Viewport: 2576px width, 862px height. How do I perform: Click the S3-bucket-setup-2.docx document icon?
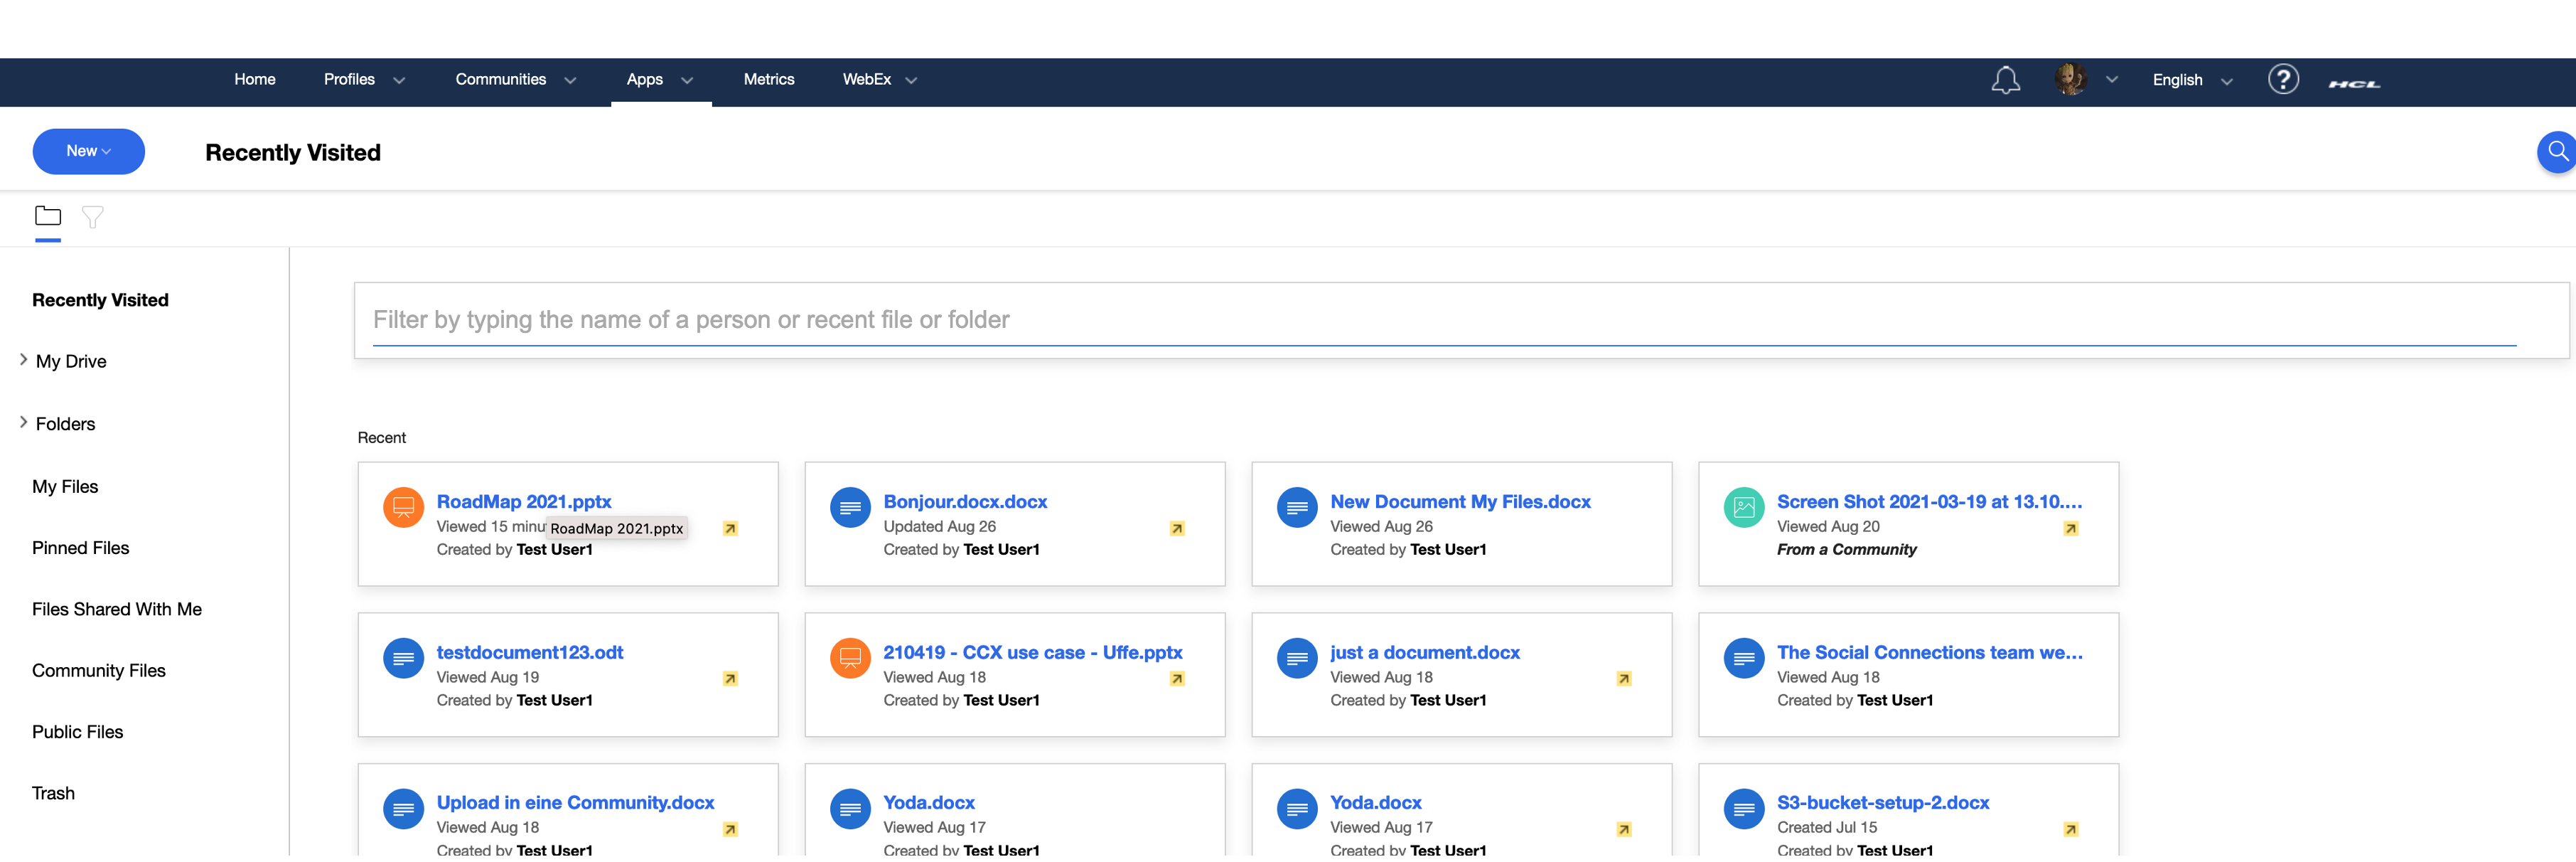click(x=1744, y=810)
